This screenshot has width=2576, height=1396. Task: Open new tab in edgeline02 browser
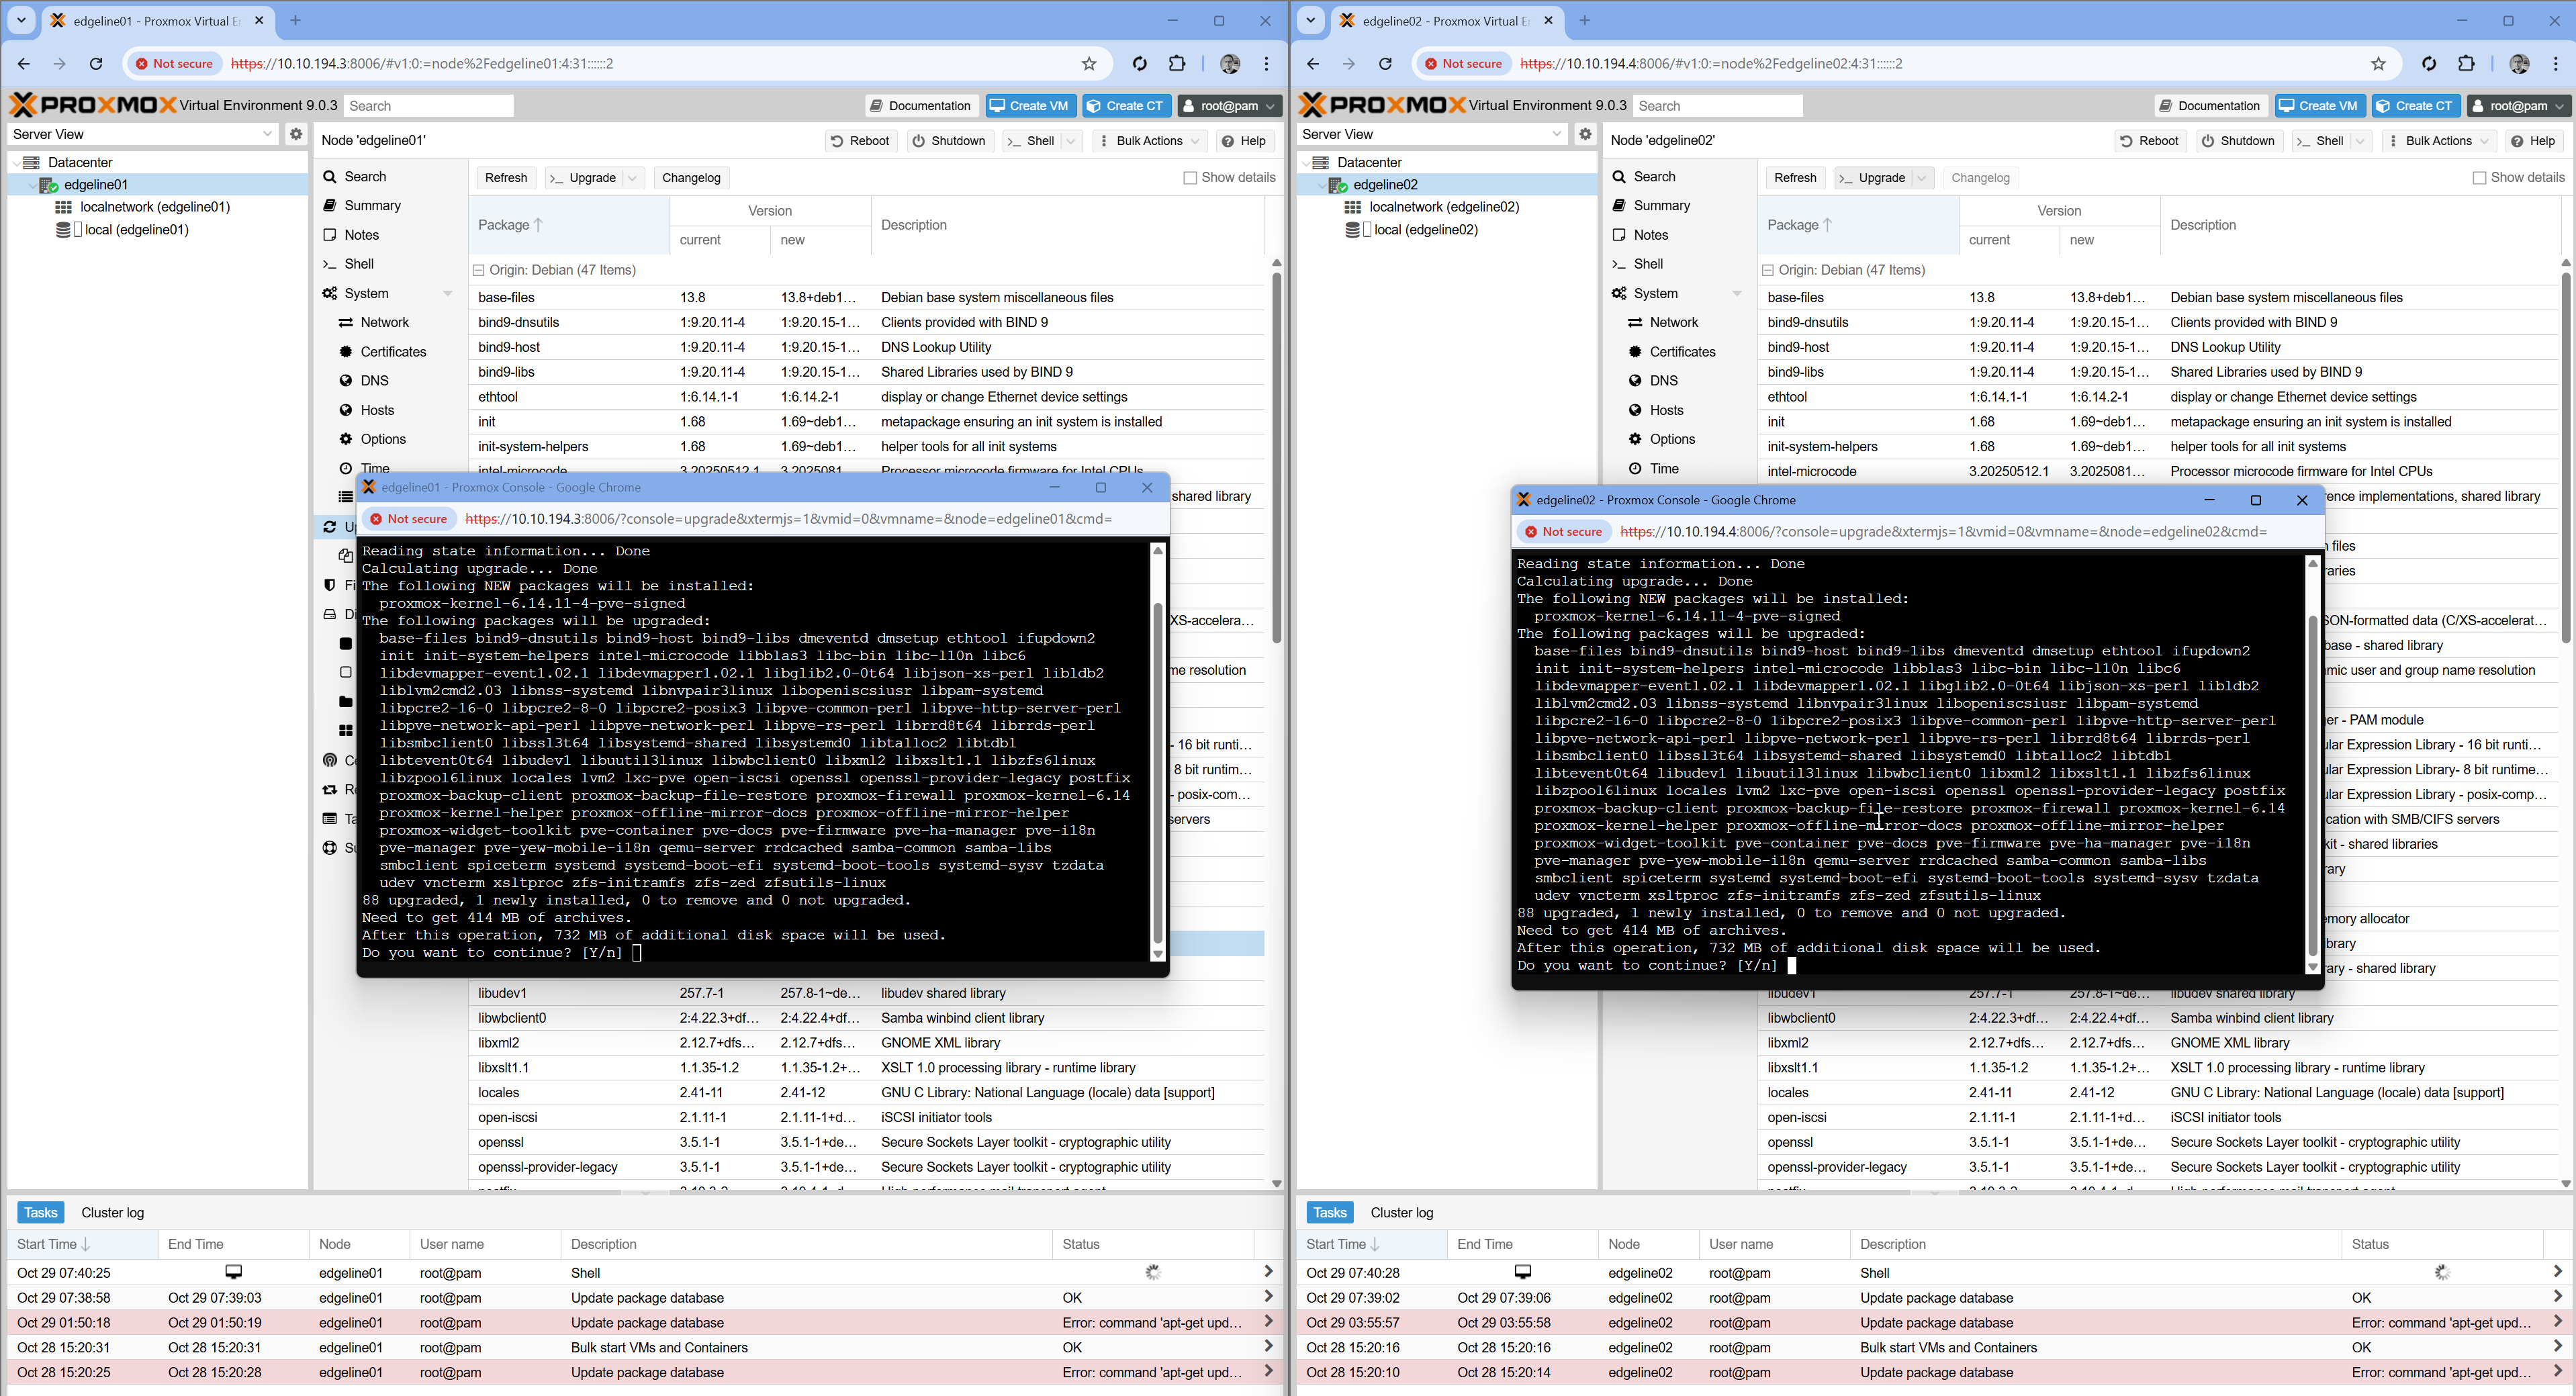coord(1584,20)
